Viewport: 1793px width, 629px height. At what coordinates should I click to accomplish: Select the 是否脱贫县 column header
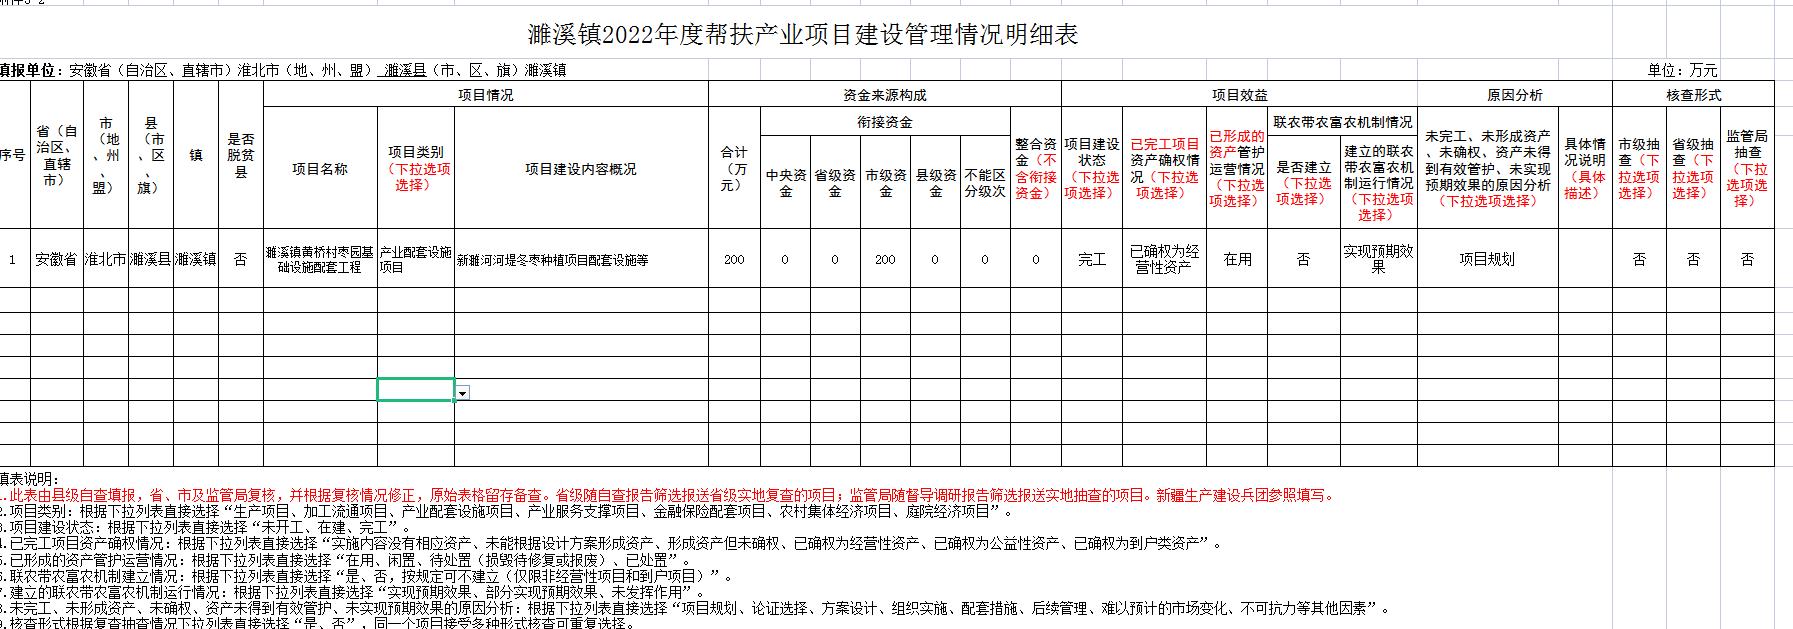(x=241, y=155)
